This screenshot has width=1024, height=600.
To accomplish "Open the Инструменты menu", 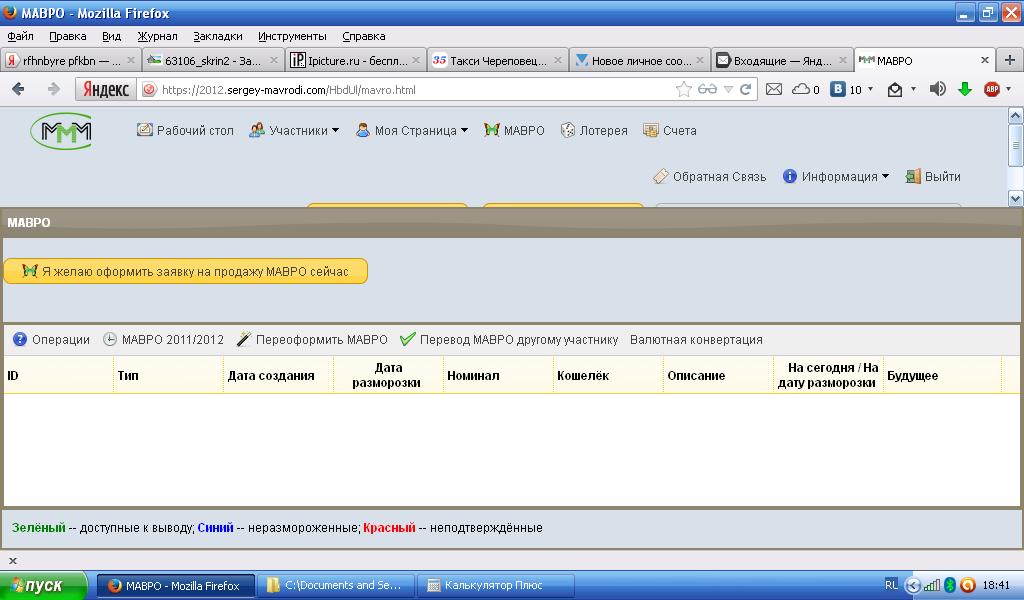I will 292,36.
